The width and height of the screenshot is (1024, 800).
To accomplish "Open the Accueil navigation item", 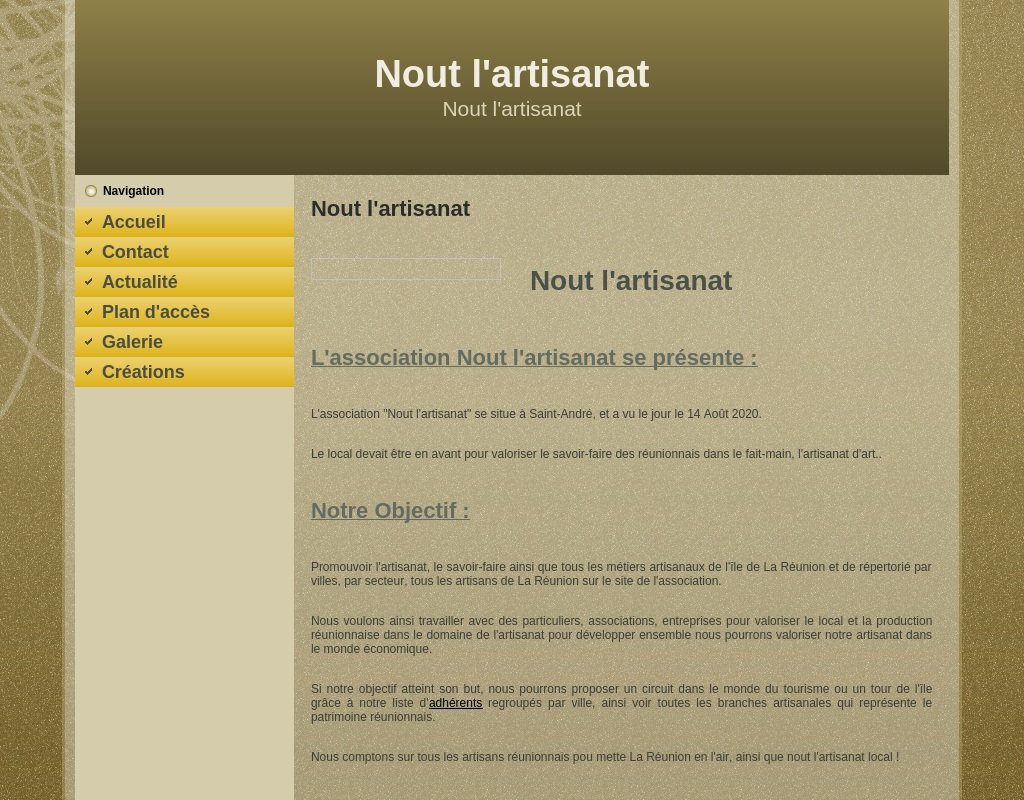I will pos(184,222).
